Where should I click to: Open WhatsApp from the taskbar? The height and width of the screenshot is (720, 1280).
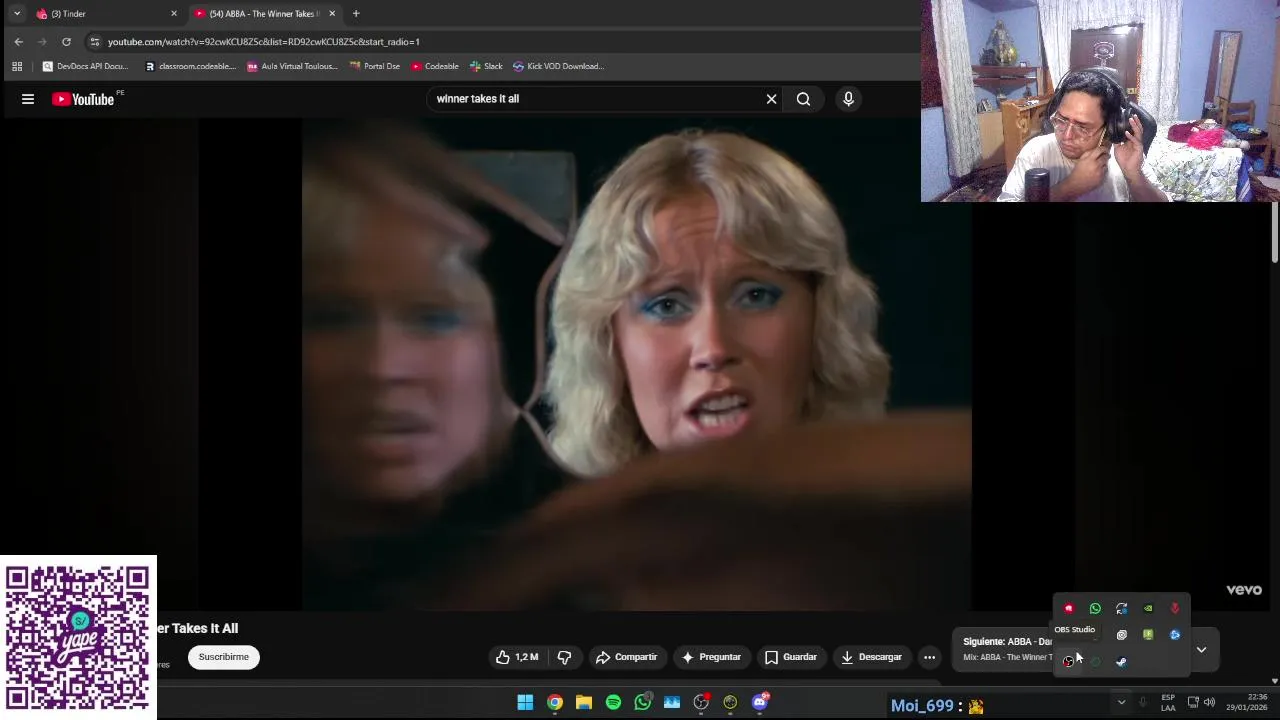pyautogui.click(x=642, y=702)
